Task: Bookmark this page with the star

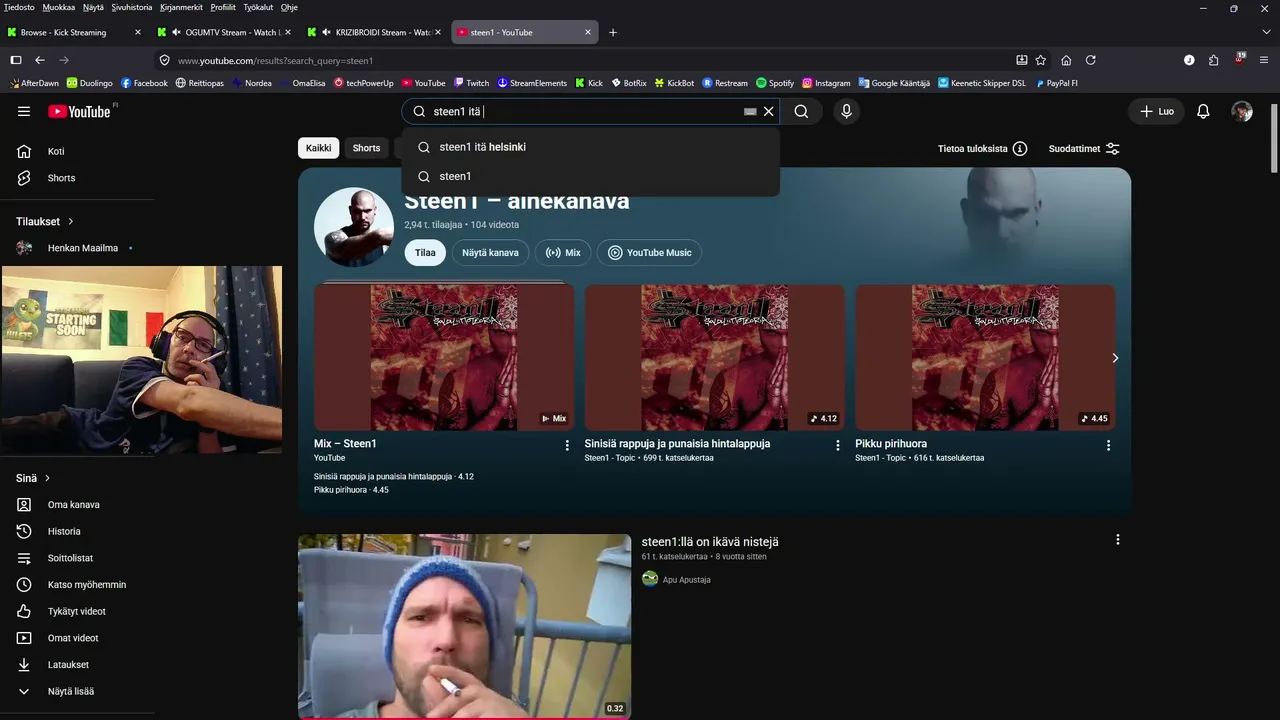Action: (1041, 60)
